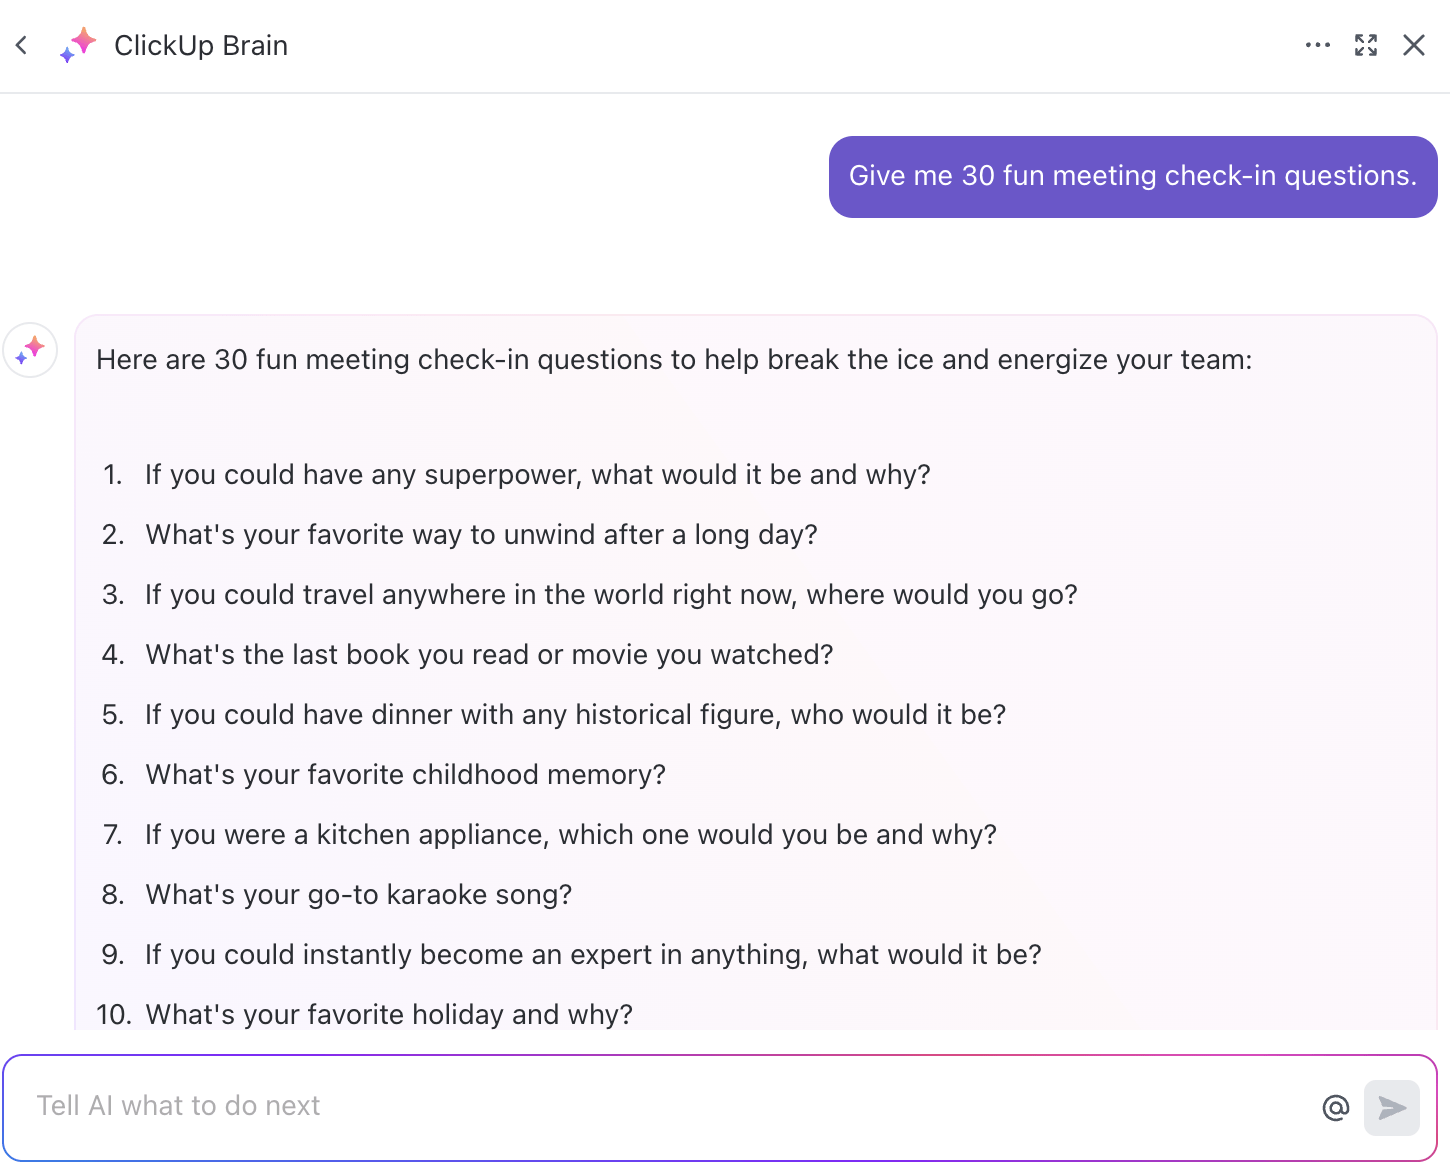Screen dimensions: 1450x1176
Task: Click the ClickUp Brain sparkle logo
Action: pyautogui.click(x=77, y=46)
